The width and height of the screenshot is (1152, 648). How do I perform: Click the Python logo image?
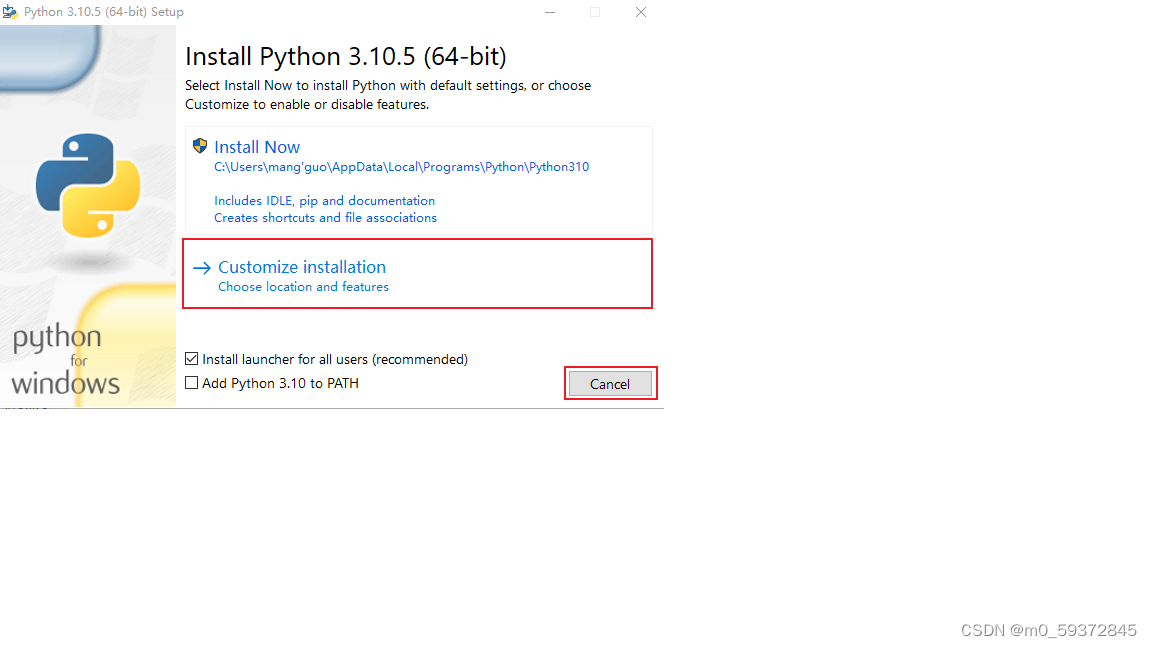point(88,185)
